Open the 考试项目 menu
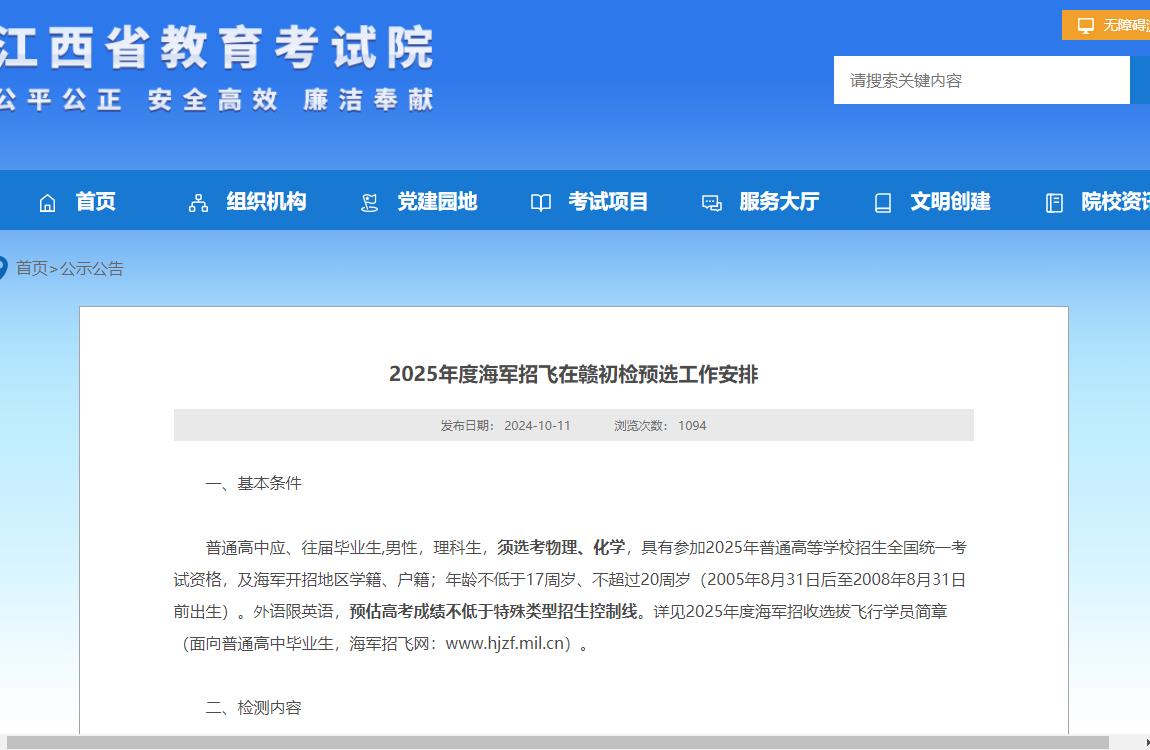The height and width of the screenshot is (750, 1150). 608,202
